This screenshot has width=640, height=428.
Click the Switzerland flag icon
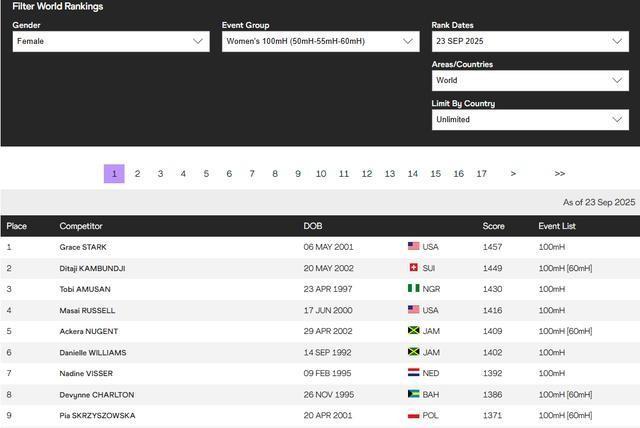click(x=413, y=268)
